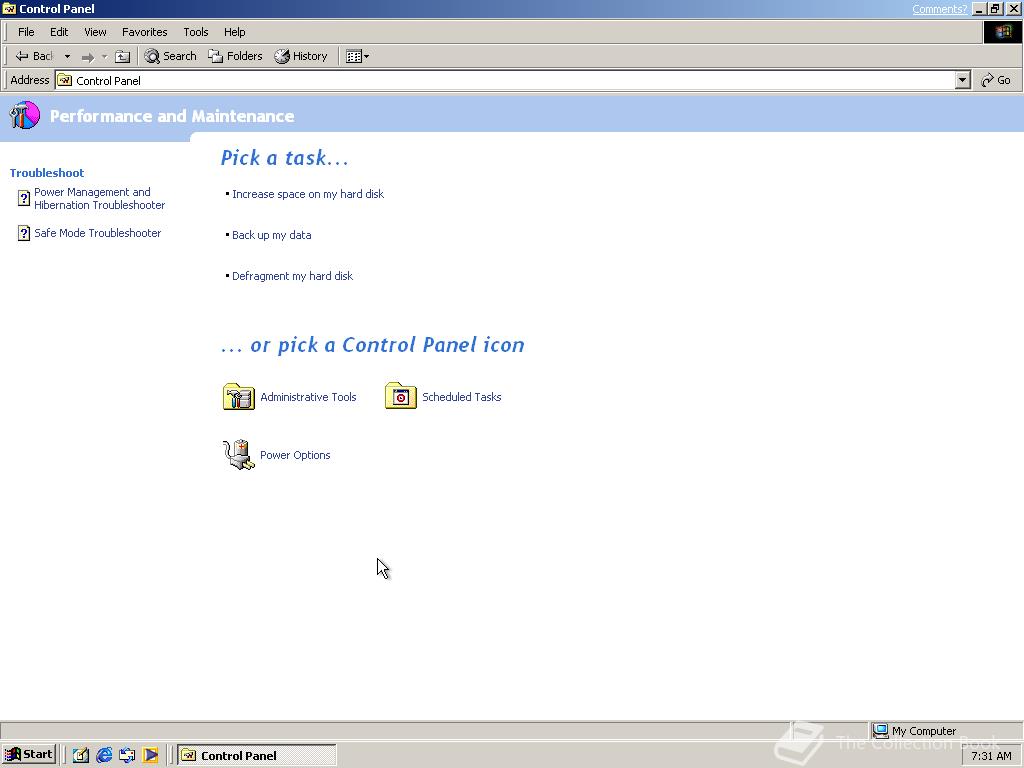Expand the Back button history dropdown arrow
The width and height of the screenshot is (1024, 768).
coord(67,57)
